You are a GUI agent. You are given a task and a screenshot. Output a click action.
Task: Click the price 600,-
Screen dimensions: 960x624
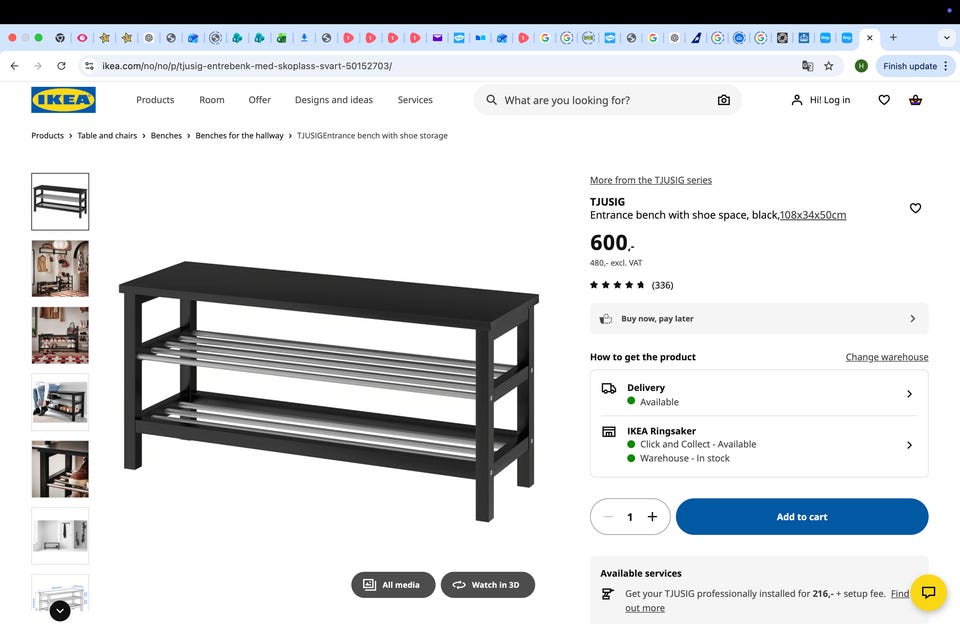[x=612, y=242]
